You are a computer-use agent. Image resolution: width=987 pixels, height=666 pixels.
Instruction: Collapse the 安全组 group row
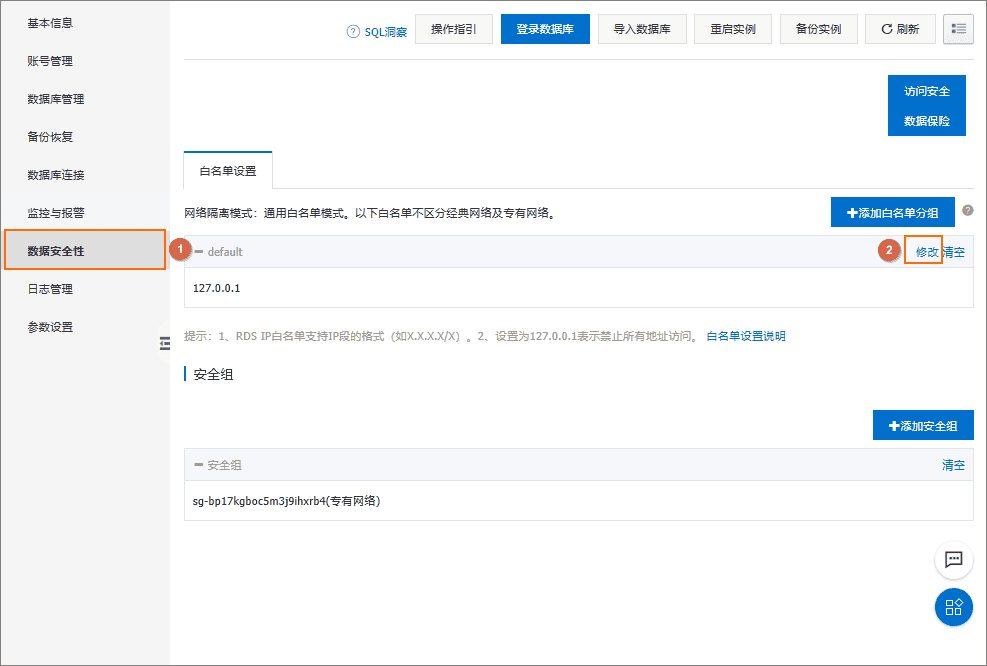199,465
